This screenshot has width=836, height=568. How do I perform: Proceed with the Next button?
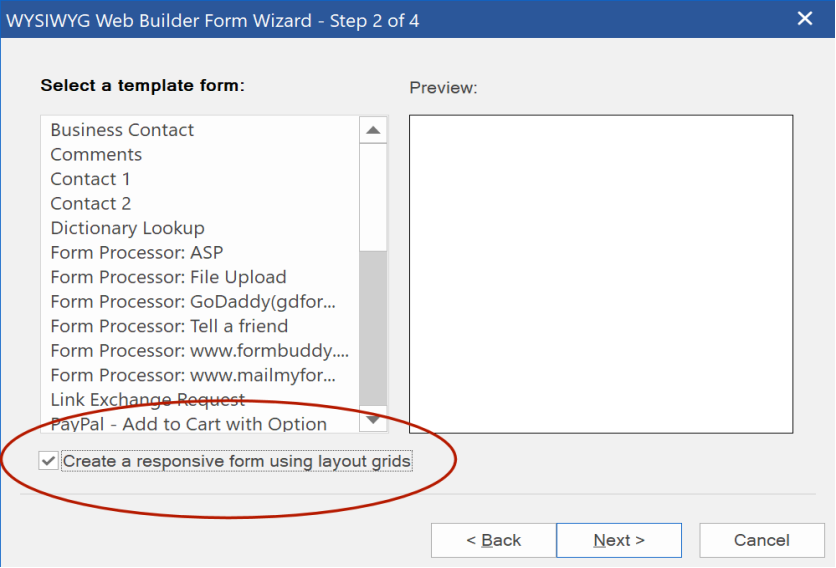pos(619,540)
